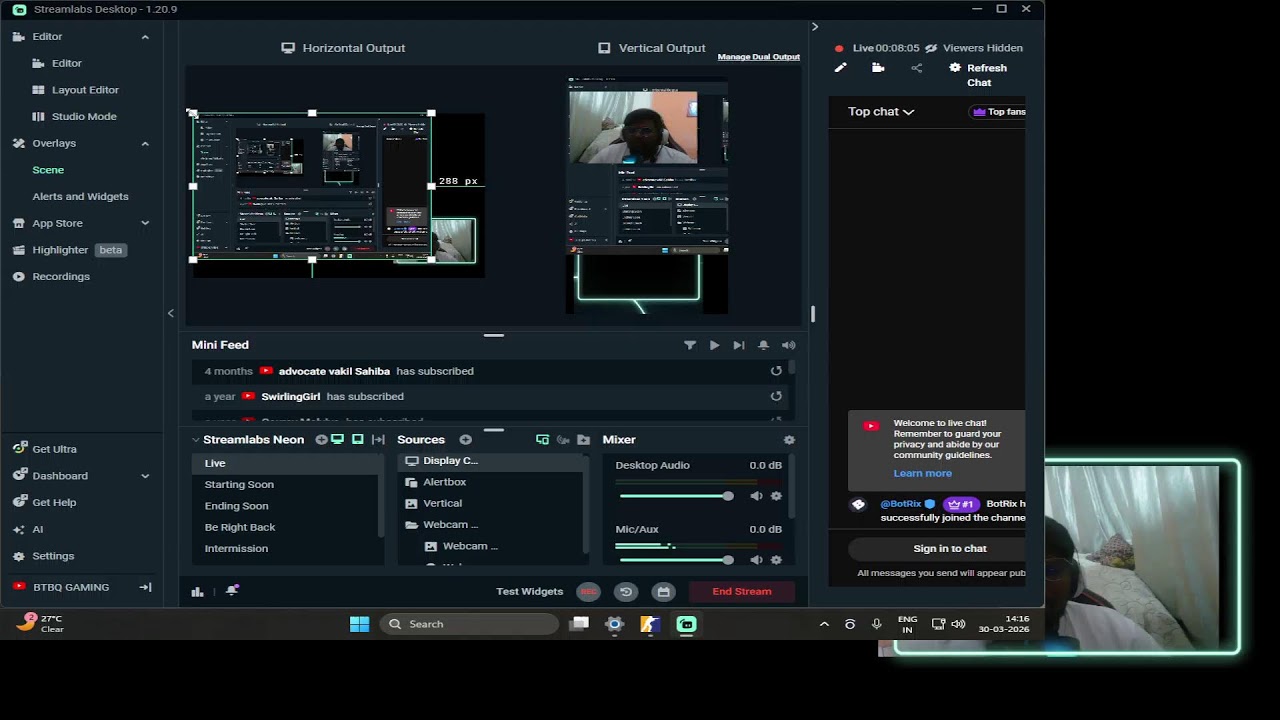Expand the Dashboard chevron

[x=145, y=476]
